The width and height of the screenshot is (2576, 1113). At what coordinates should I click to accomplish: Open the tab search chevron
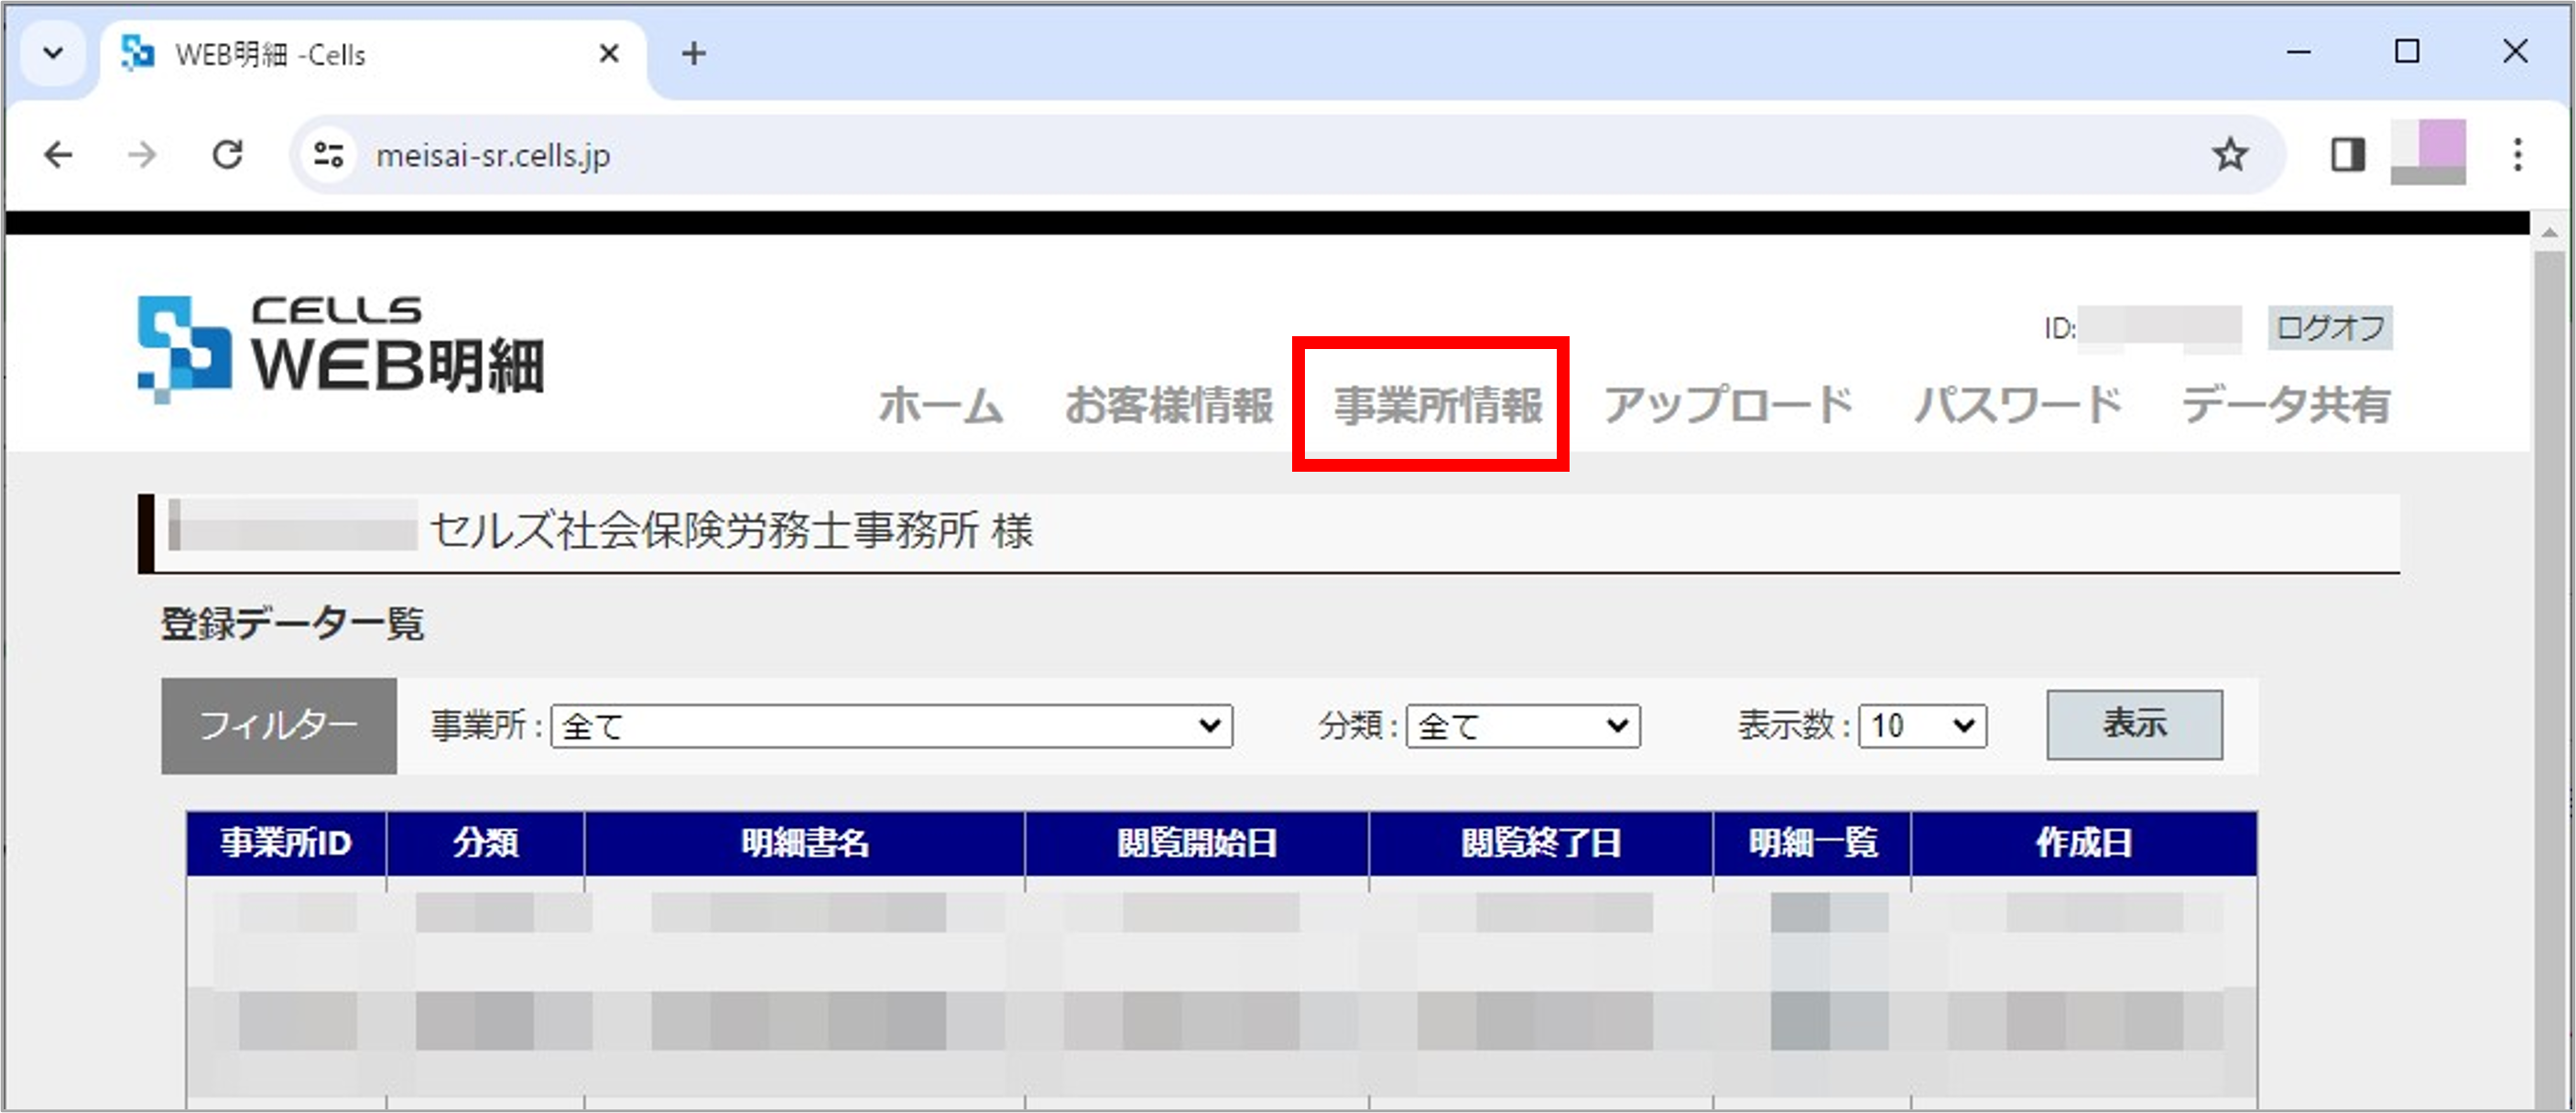coord(53,53)
